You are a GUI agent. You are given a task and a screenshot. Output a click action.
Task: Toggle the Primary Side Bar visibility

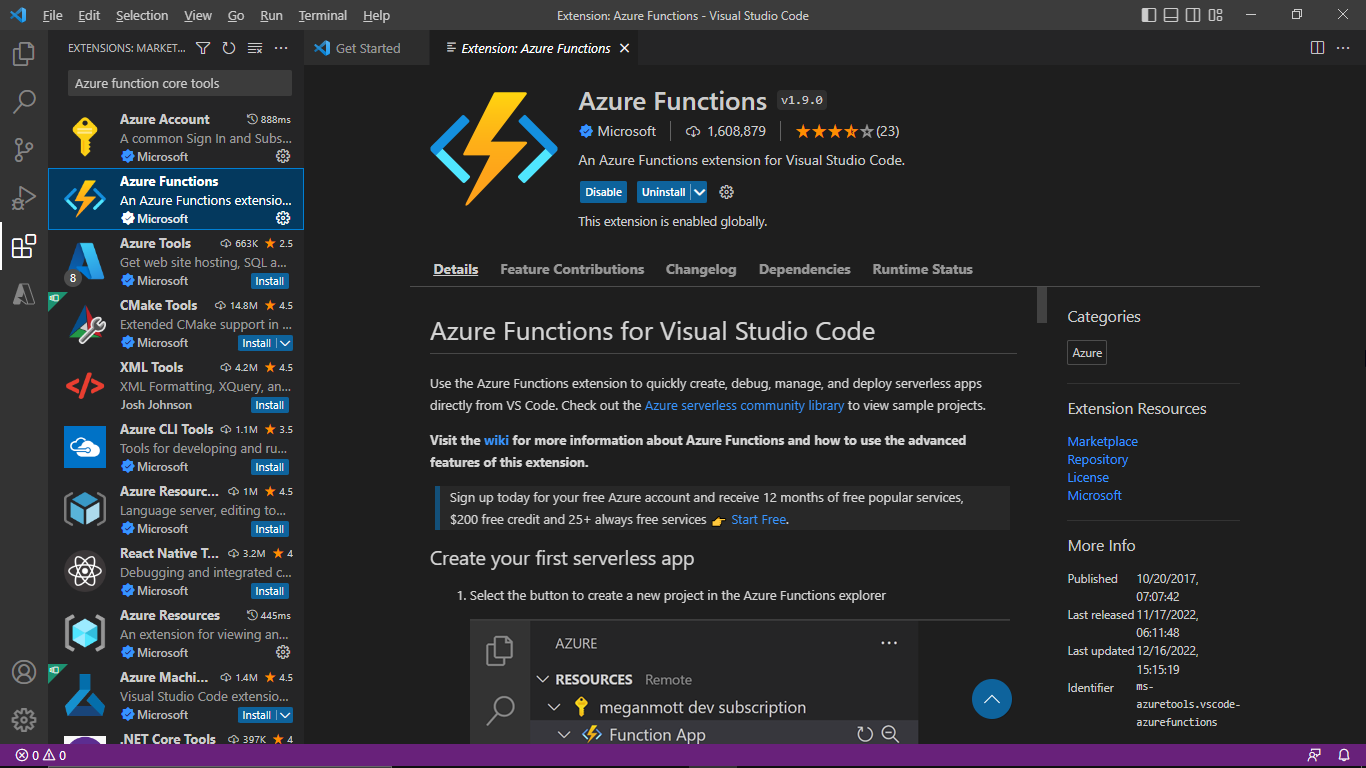(1148, 15)
